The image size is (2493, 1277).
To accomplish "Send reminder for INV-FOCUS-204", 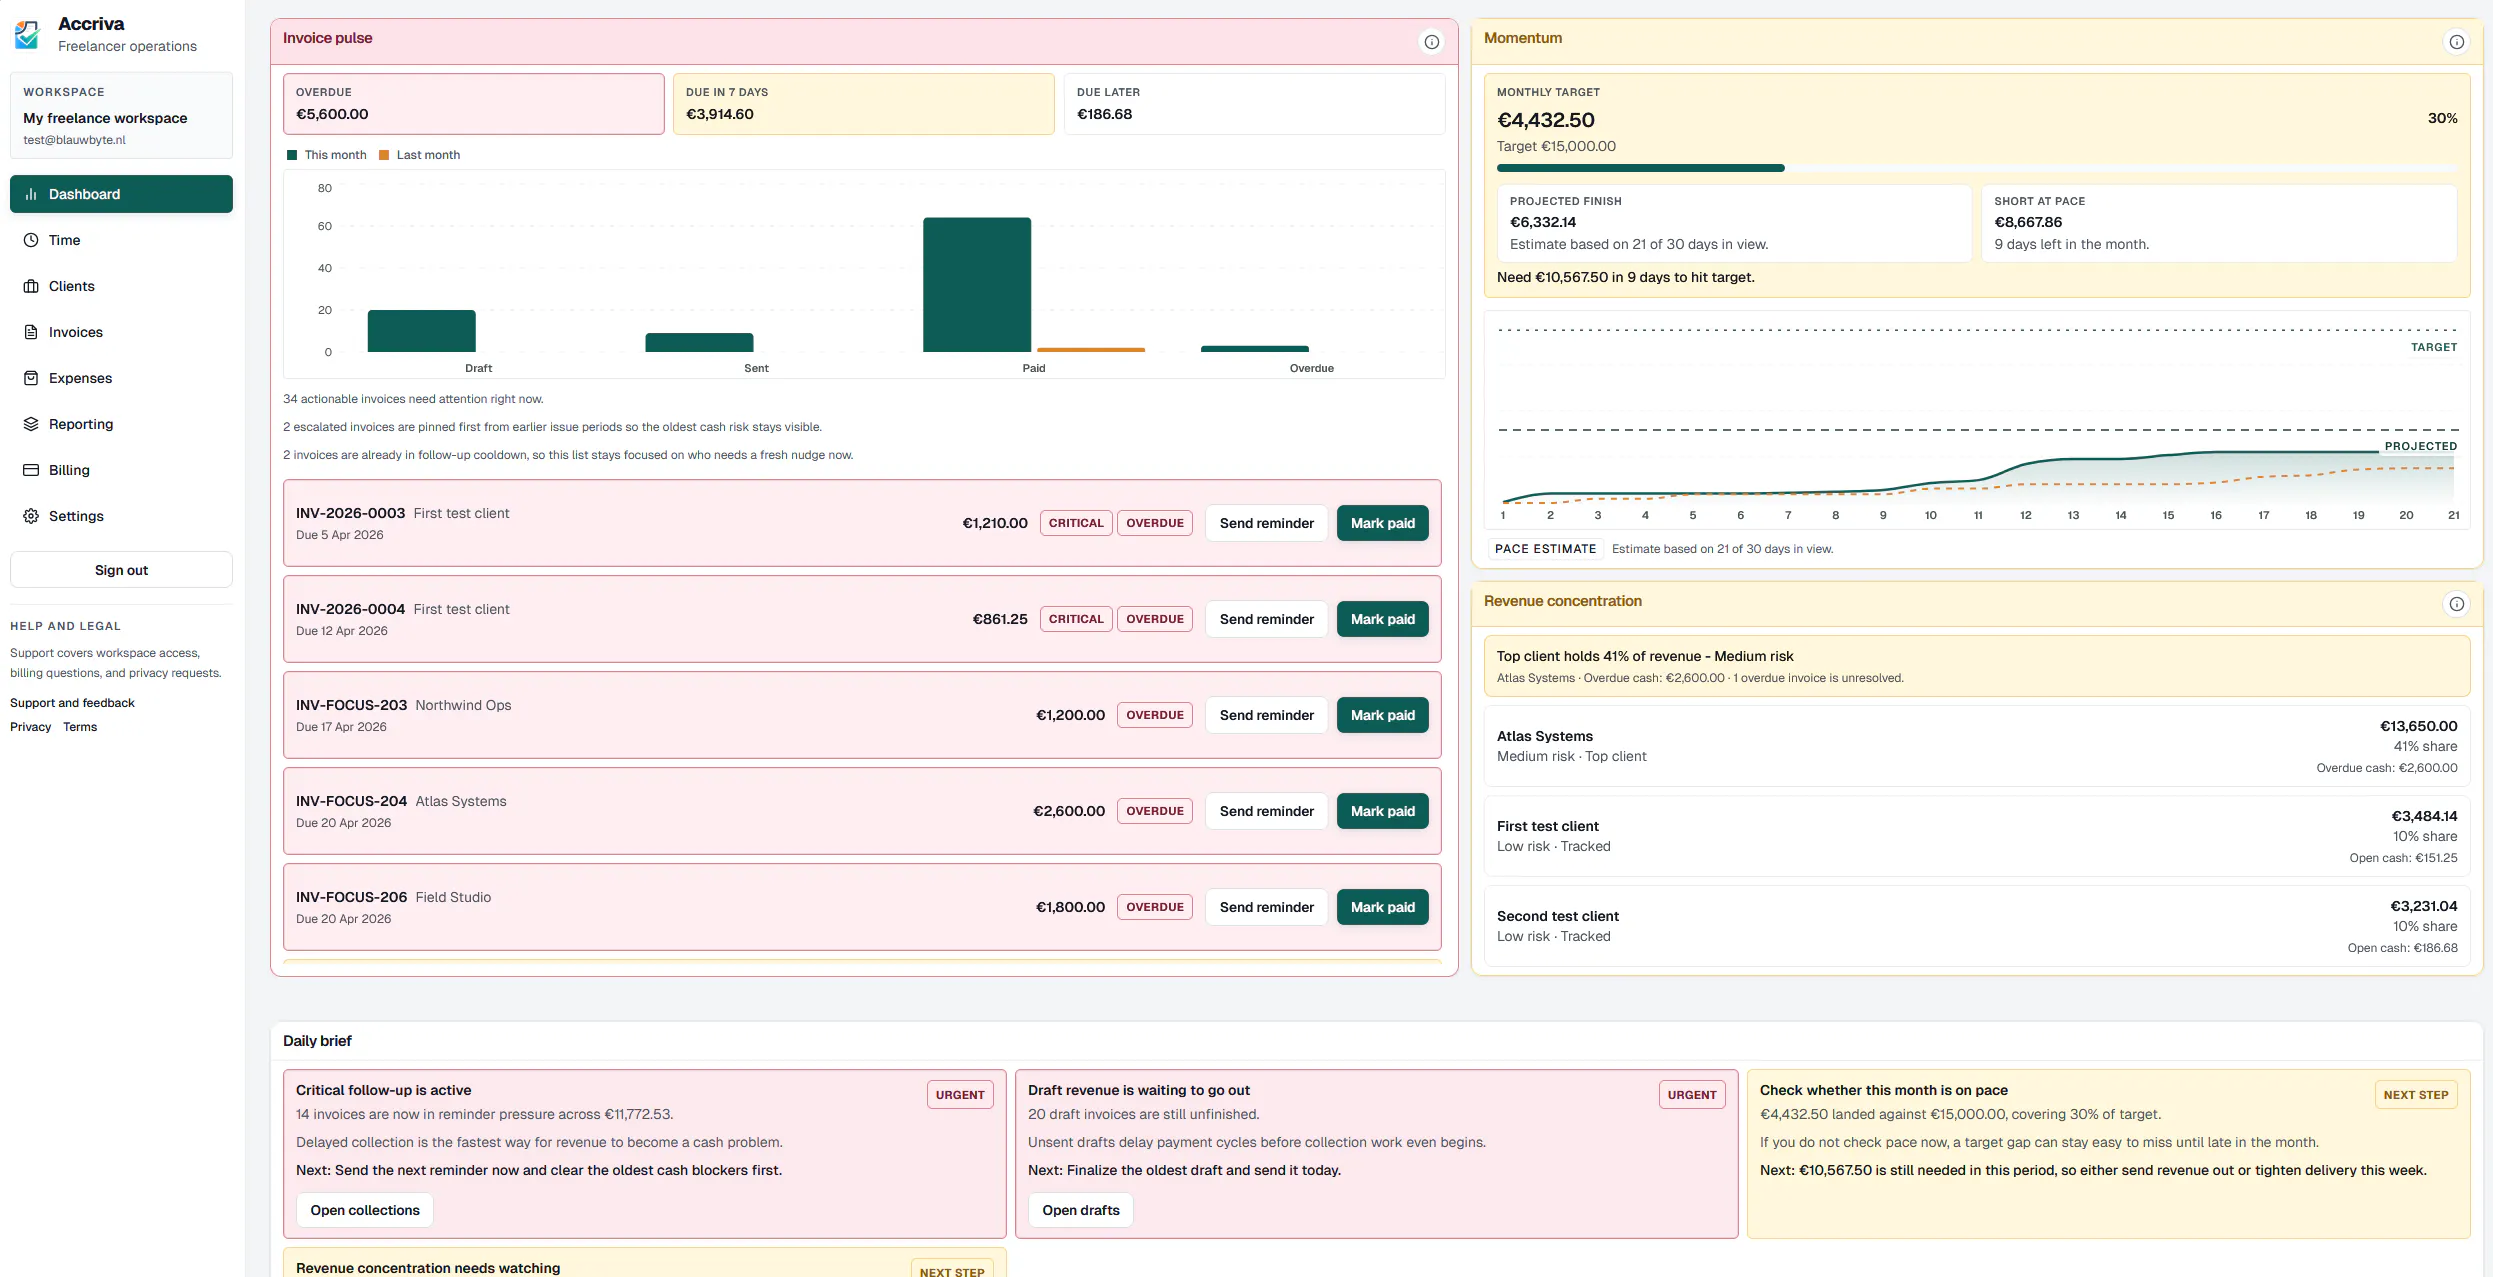I will pos(1267,811).
